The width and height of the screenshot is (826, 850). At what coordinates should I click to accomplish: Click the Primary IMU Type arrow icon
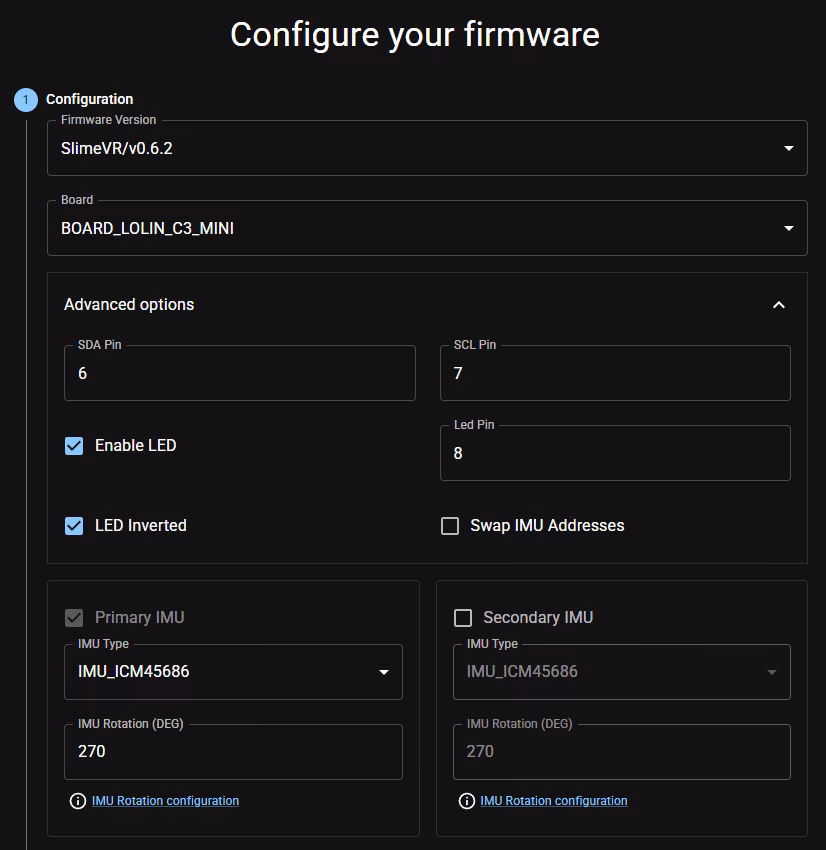(384, 672)
